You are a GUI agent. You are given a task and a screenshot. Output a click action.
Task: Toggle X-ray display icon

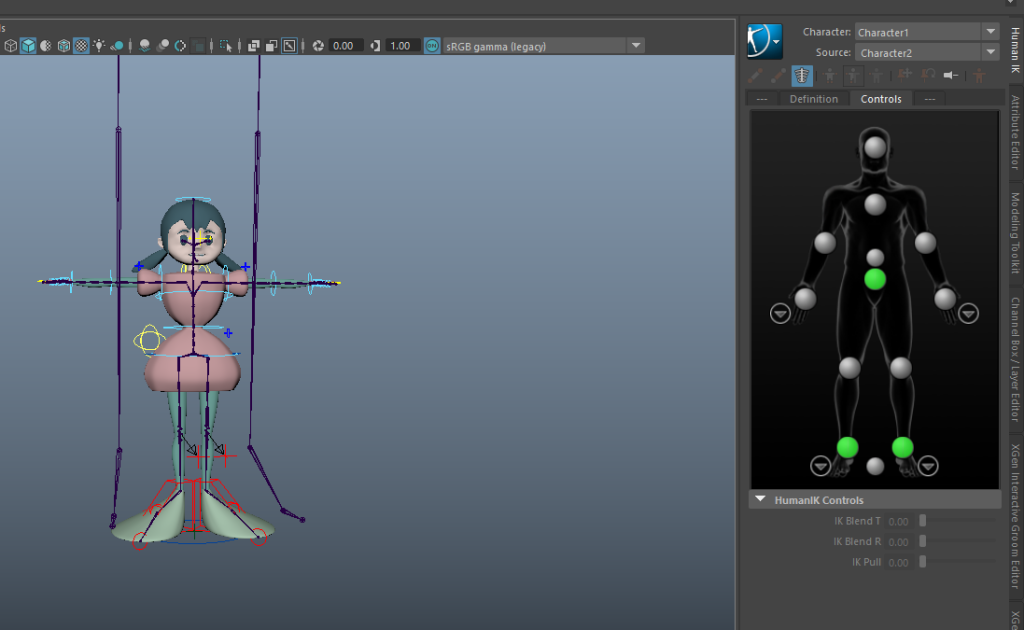click(253, 46)
